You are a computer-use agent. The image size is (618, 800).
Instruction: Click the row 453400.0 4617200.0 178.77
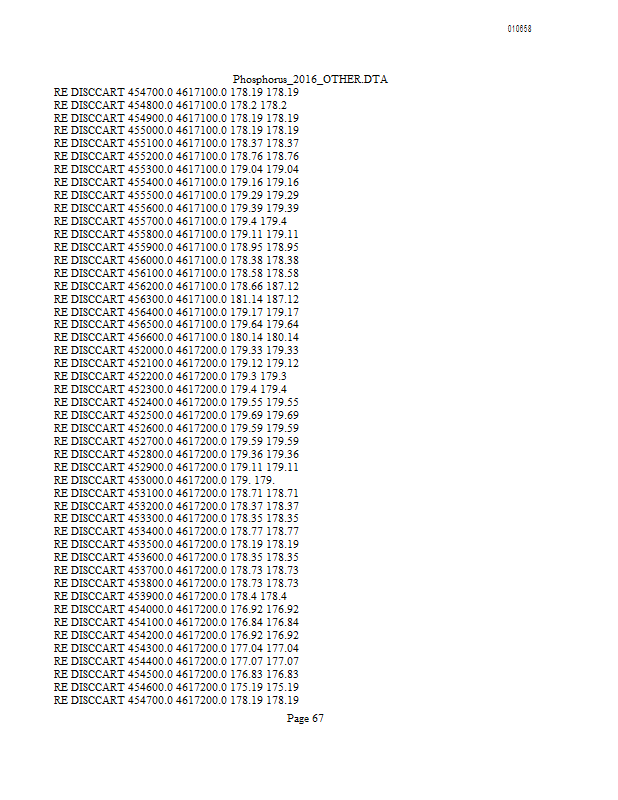click(177, 532)
